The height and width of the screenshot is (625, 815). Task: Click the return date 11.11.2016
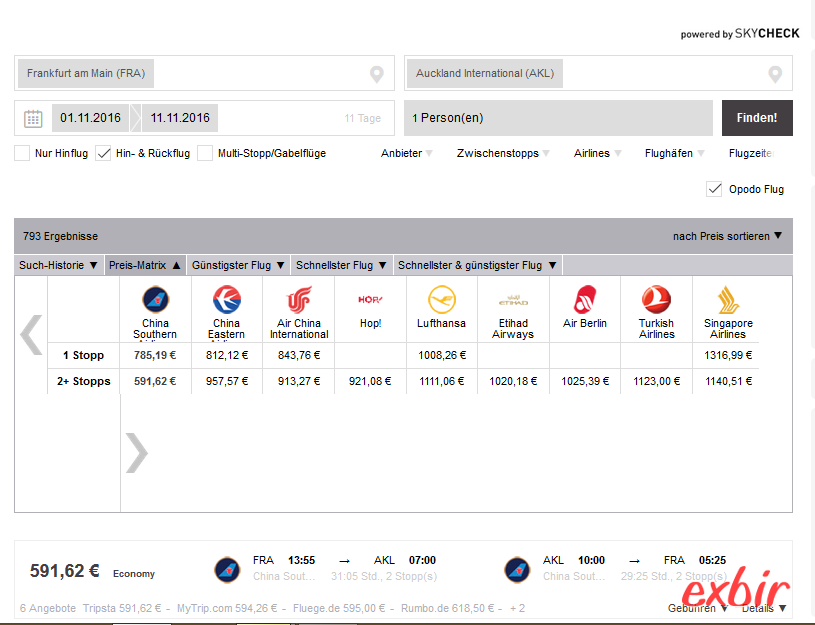(x=180, y=118)
